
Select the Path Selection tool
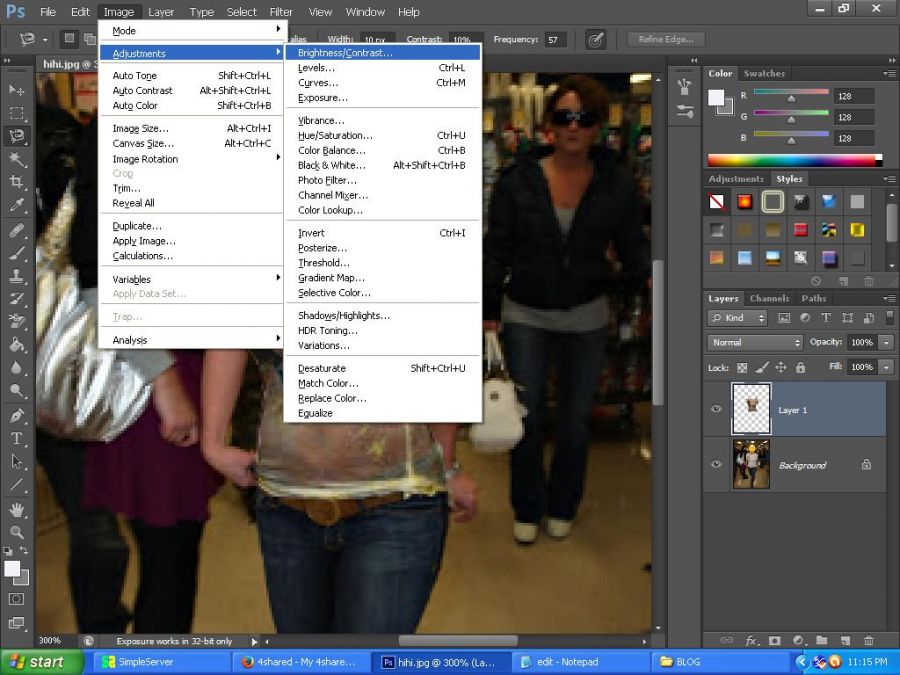click(x=17, y=461)
